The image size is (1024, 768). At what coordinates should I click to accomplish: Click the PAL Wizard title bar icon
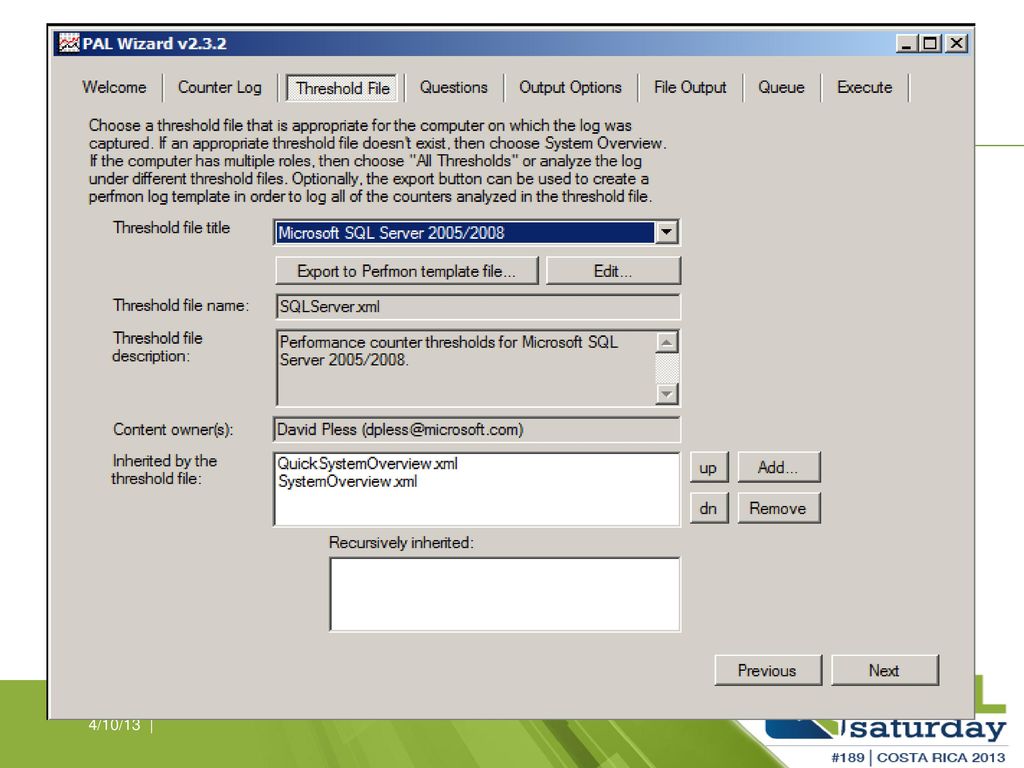(x=69, y=43)
